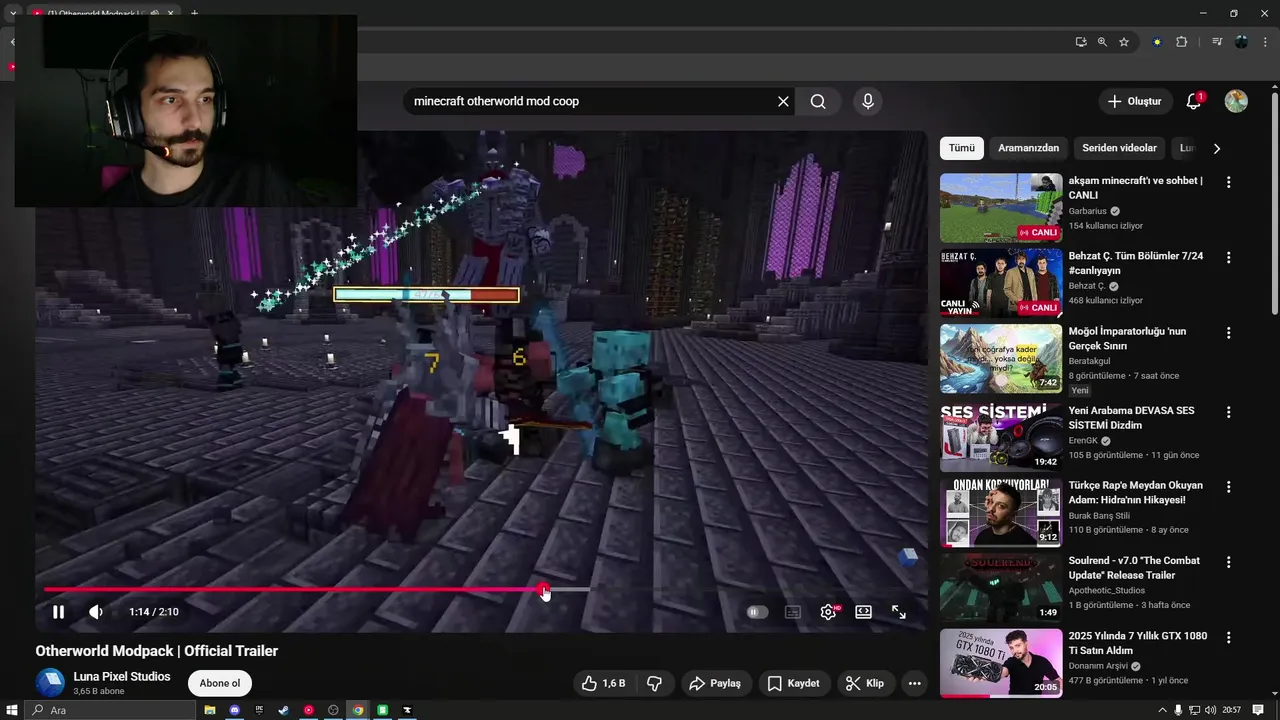Close the Otherworld Modpack browser tab
The height and width of the screenshot is (720, 1280).
coord(171,14)
